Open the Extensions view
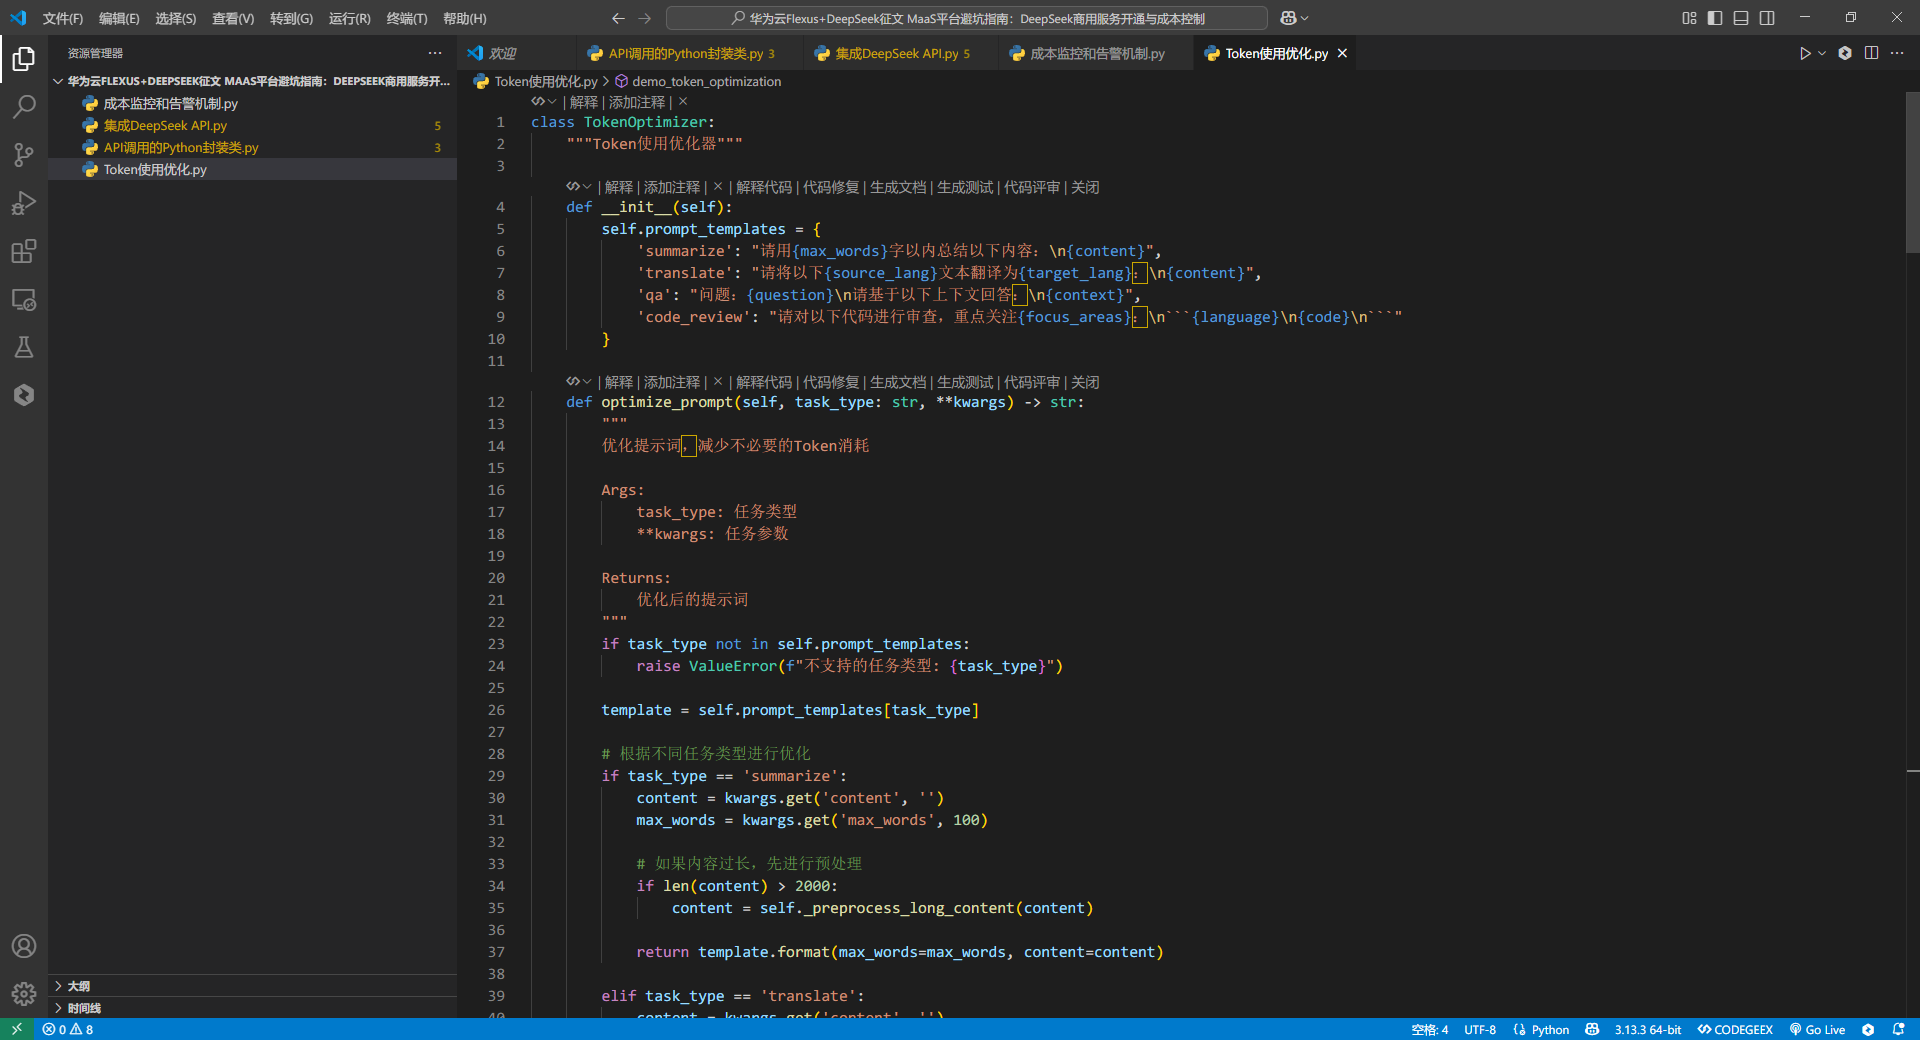 (24, 251)
